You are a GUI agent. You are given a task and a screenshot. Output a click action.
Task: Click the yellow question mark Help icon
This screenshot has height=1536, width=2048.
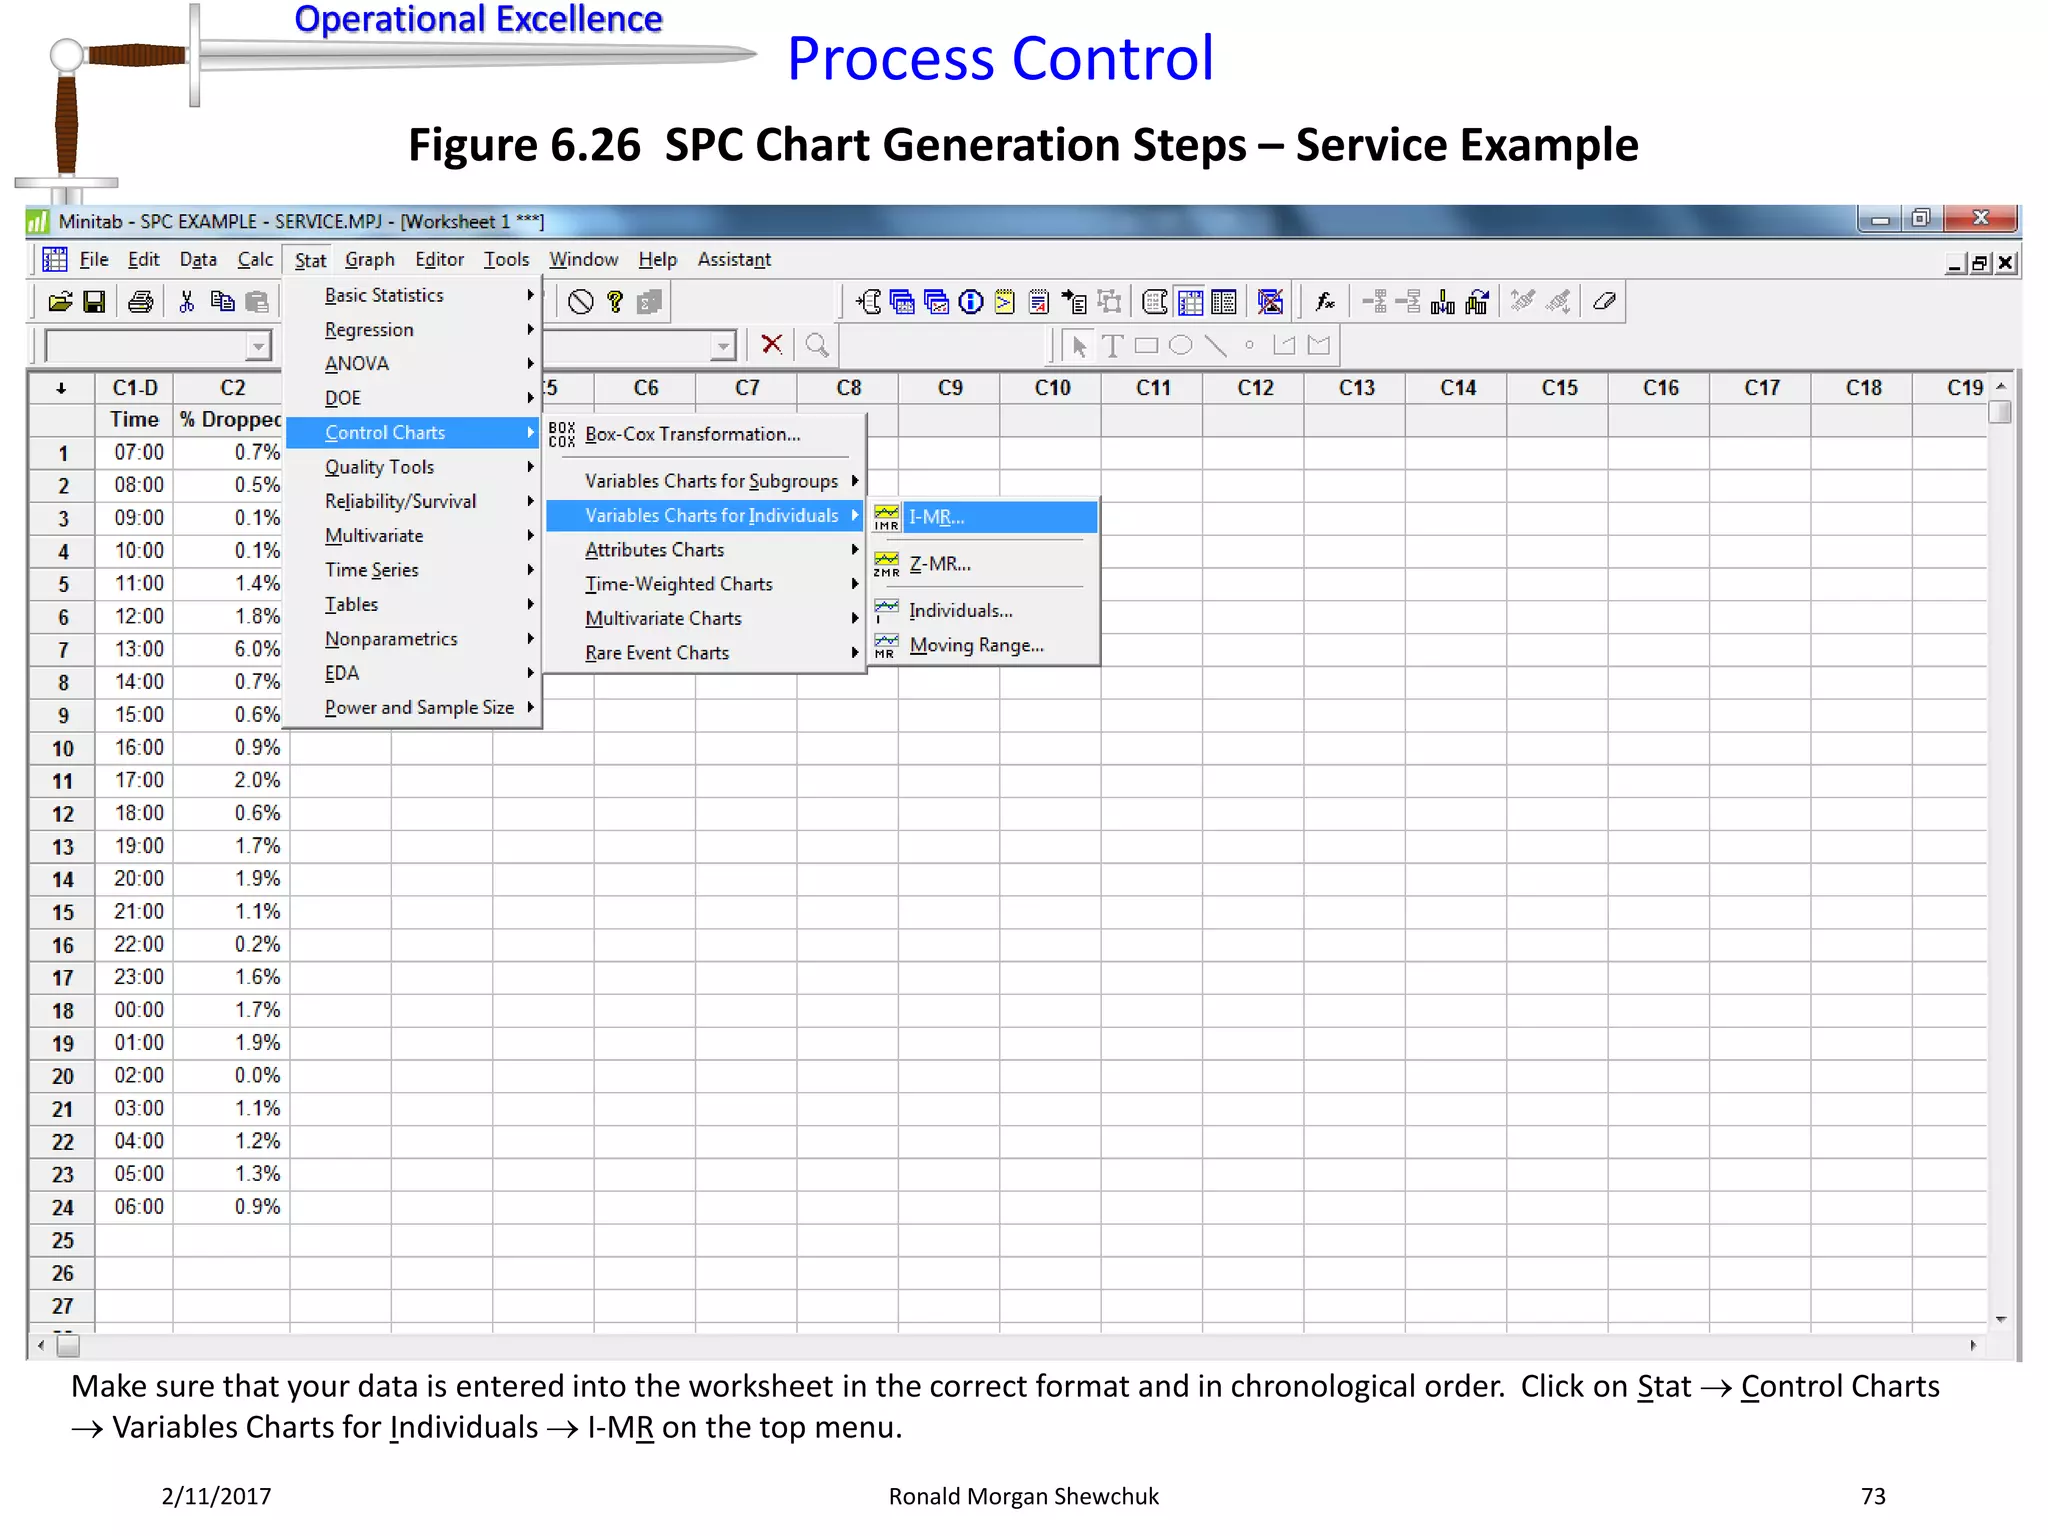[x=615, y=302]
